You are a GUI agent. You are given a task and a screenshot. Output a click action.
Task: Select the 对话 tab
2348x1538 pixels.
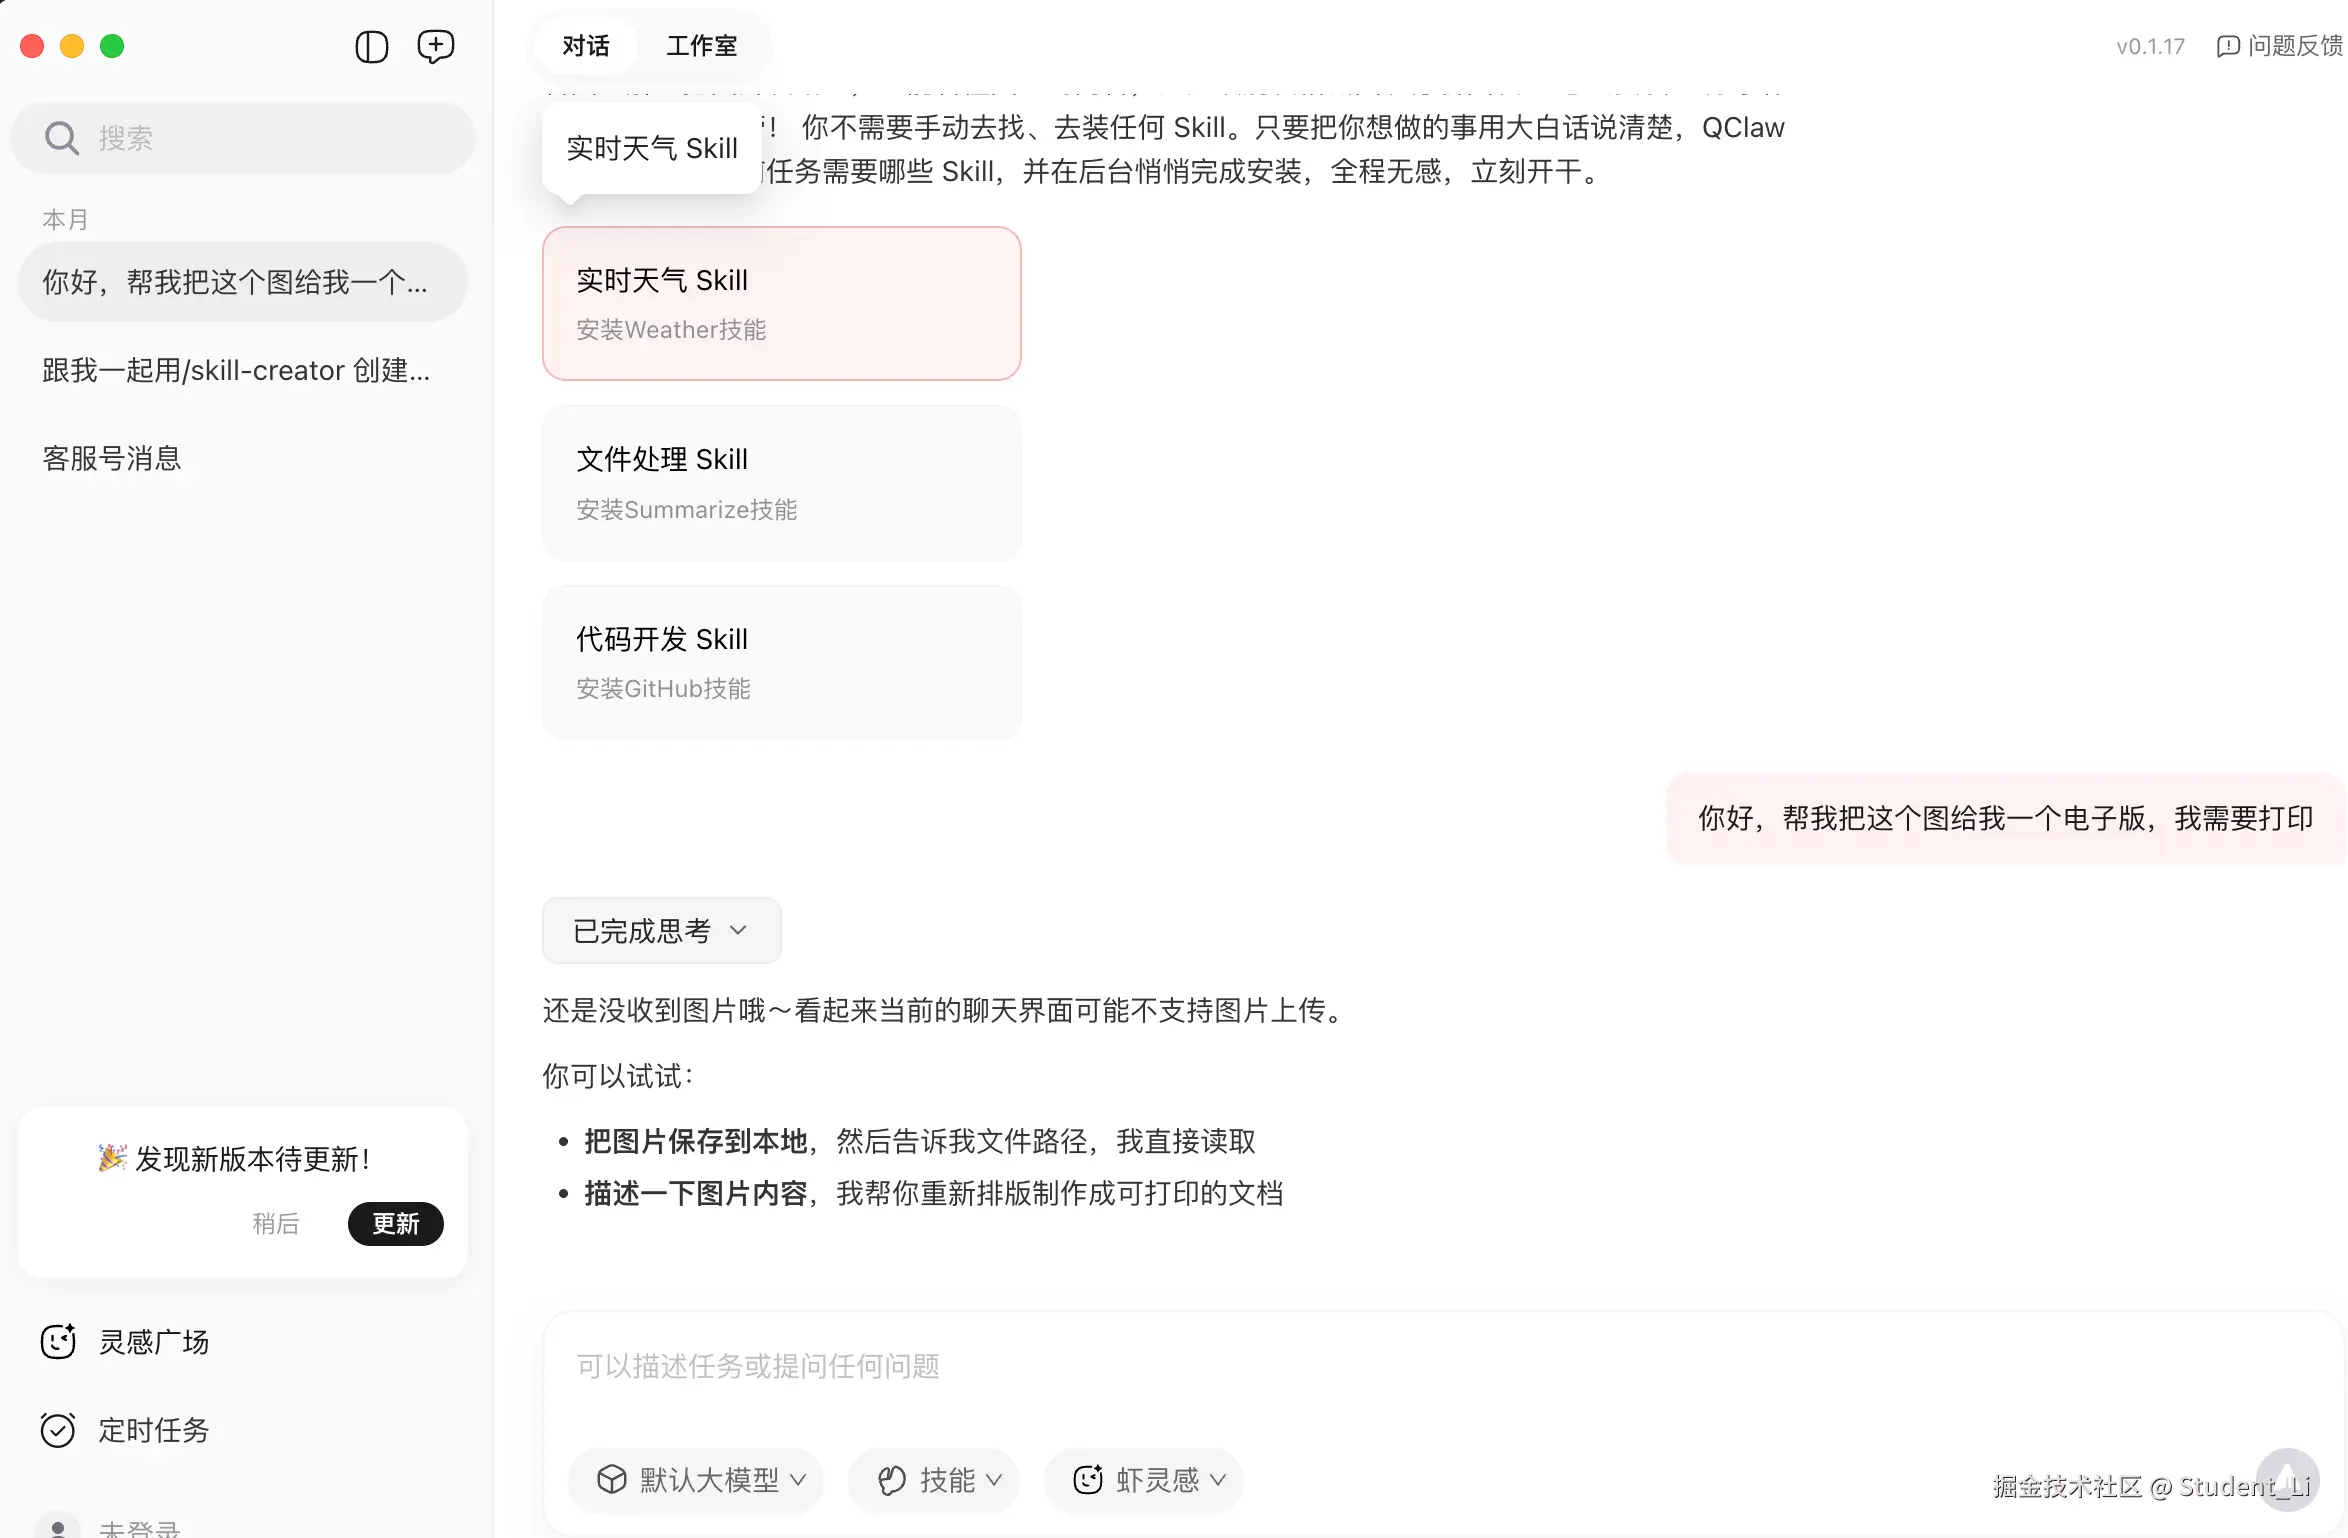point(584,45)
